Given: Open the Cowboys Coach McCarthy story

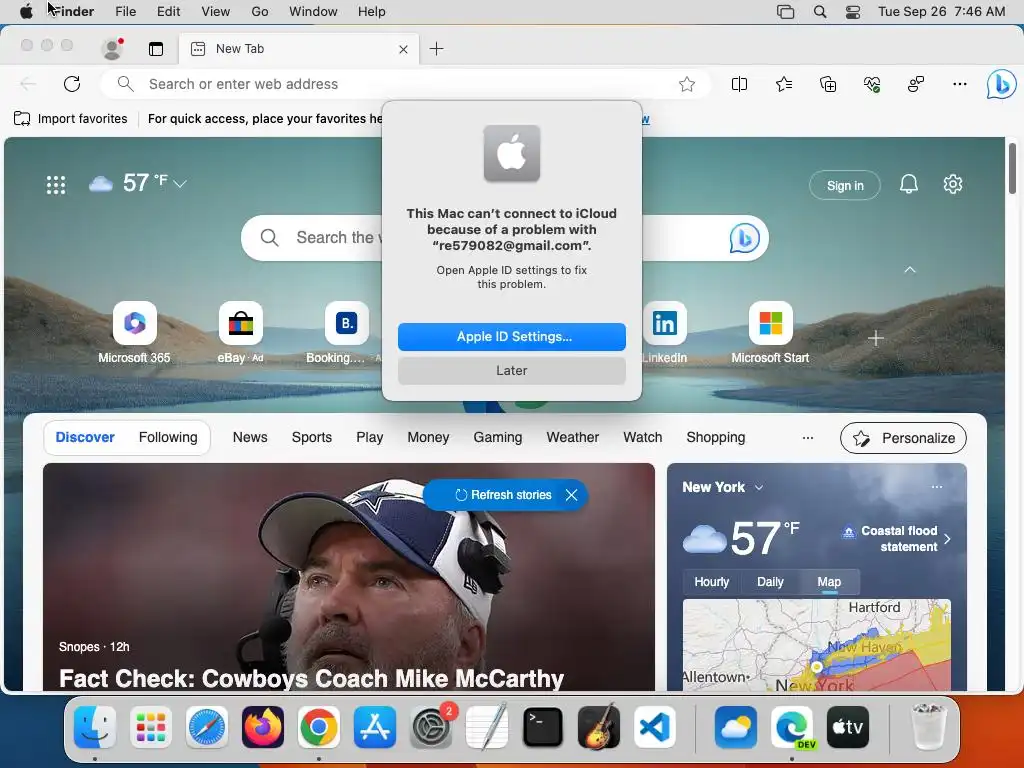Looking at the screenshot, I should (349, 577).
